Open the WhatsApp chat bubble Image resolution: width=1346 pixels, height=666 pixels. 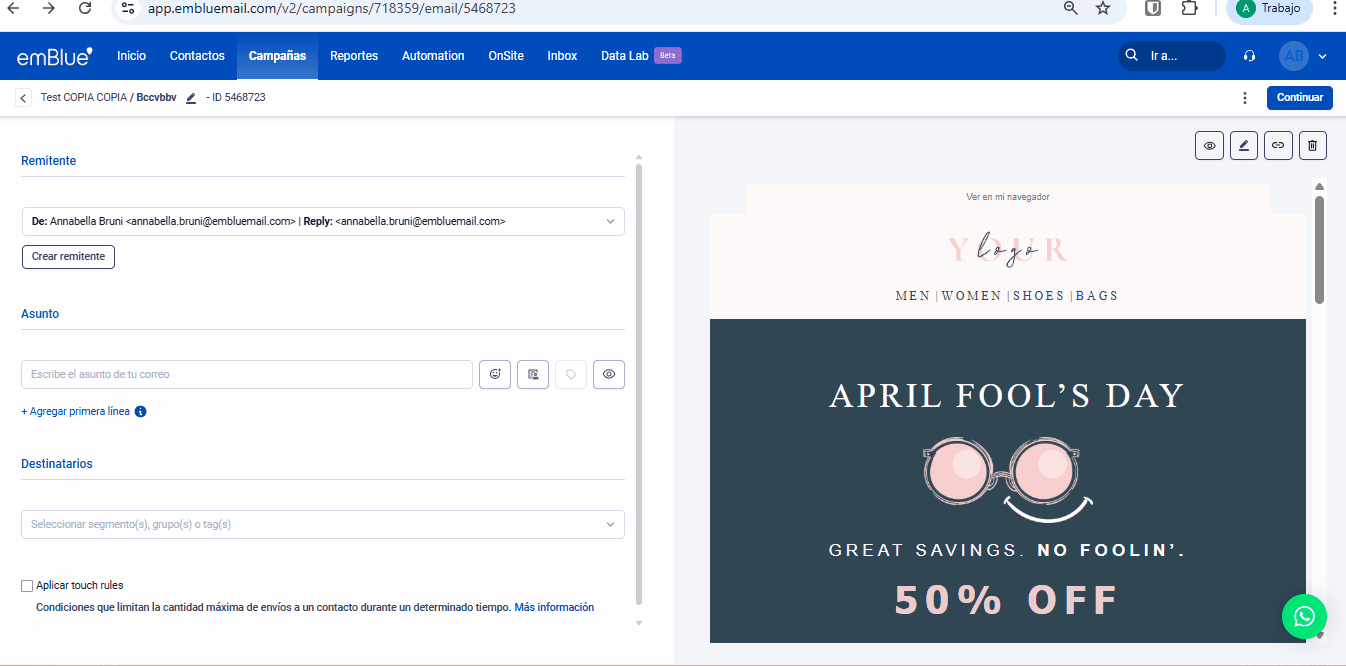click(x=1304, y=617)
